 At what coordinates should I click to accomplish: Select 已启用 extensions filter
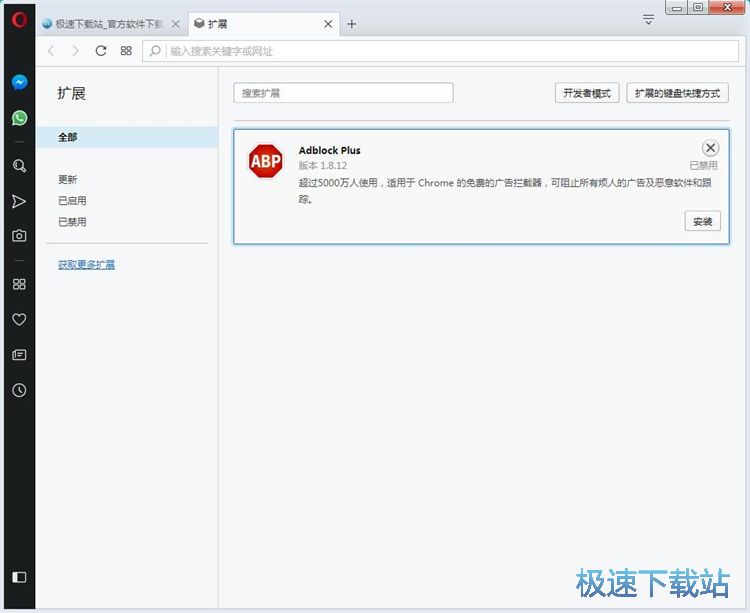pyautogui.click(x=72, y=200)
